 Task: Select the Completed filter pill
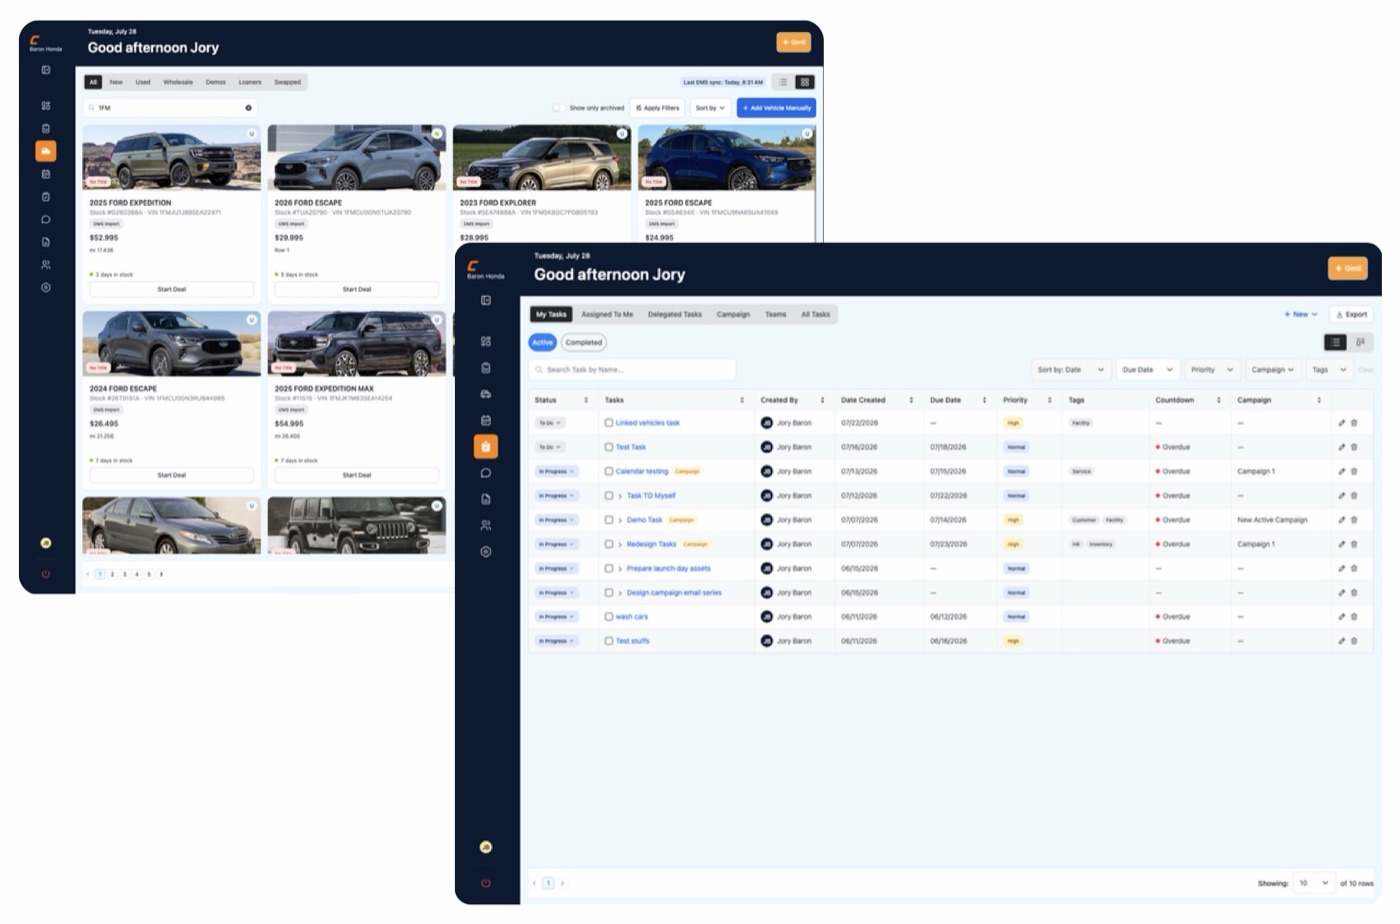pos(583,342)
